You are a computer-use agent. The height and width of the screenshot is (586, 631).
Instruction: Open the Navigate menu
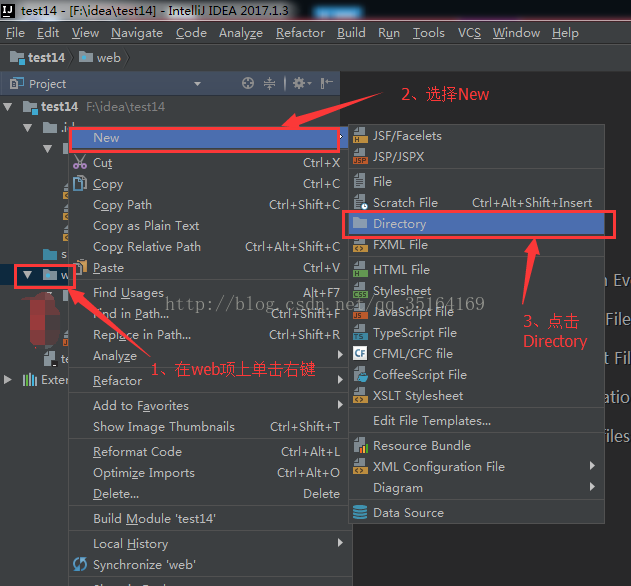(x=137, y=33)
